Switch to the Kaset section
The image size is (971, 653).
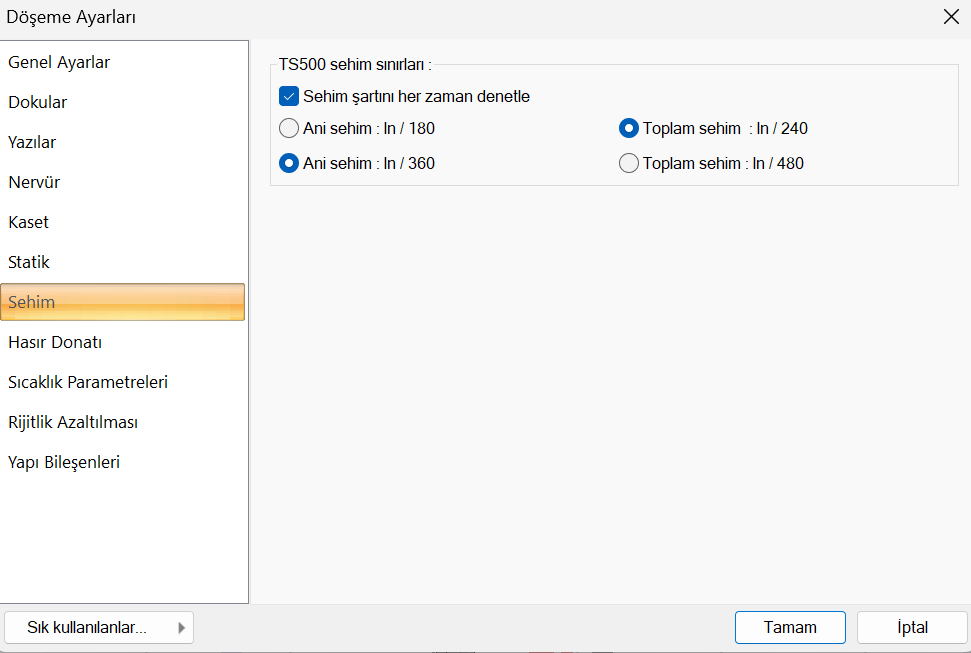[x=29, y=222]
